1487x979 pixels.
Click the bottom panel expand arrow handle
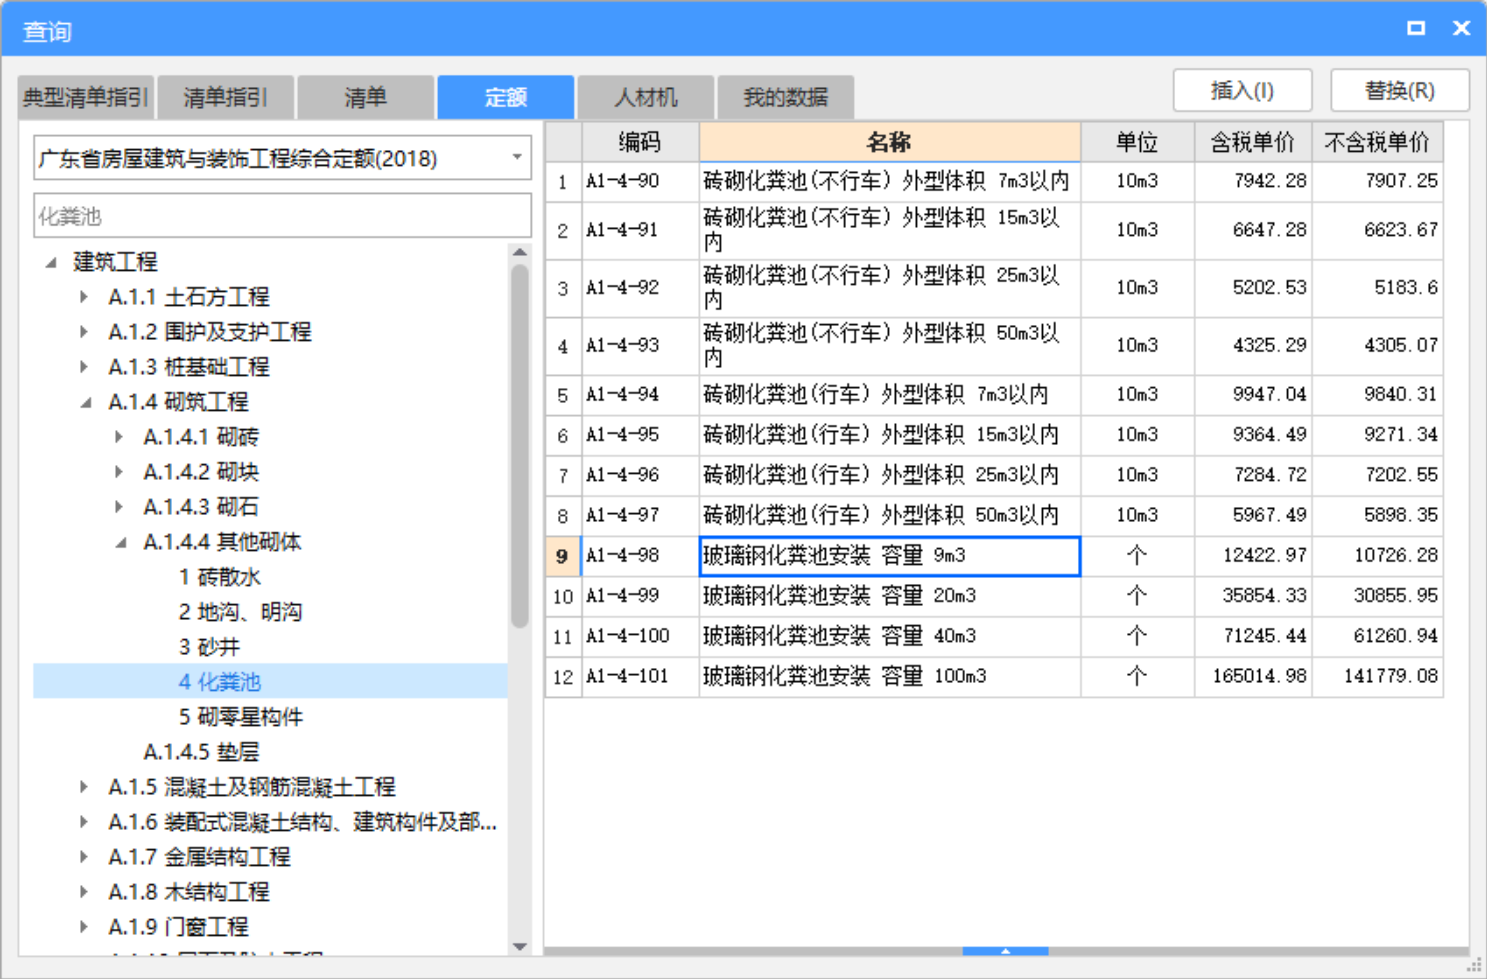1005,951
